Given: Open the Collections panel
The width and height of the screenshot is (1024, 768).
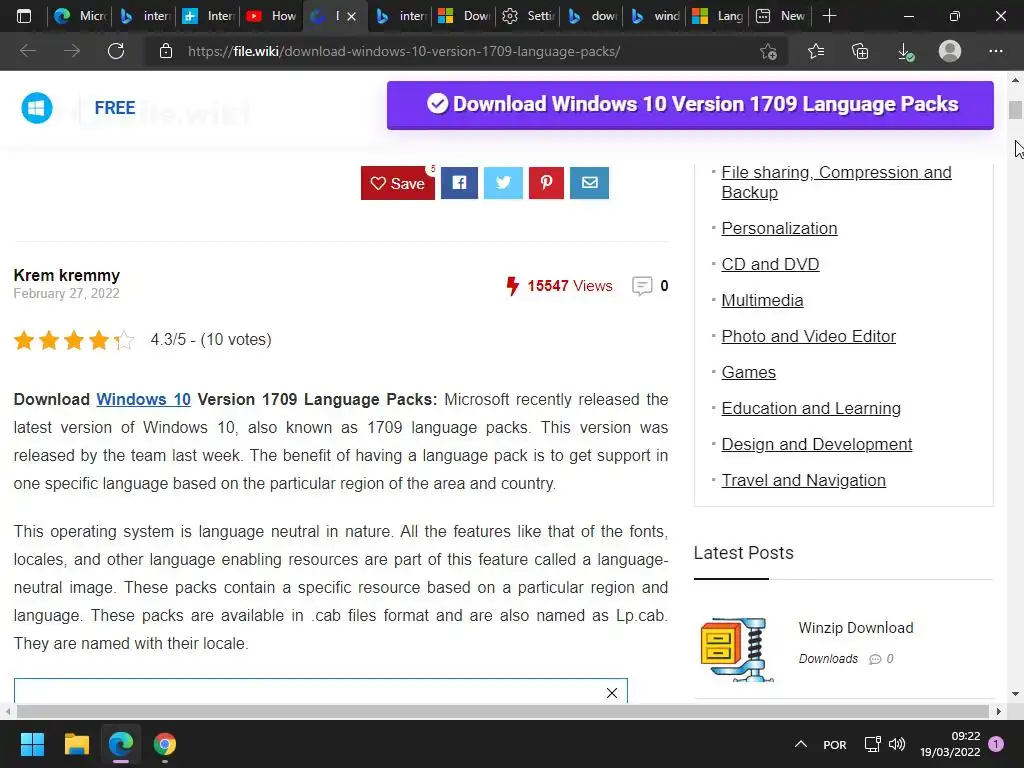Looking at the screenshot, I should 860,51.
